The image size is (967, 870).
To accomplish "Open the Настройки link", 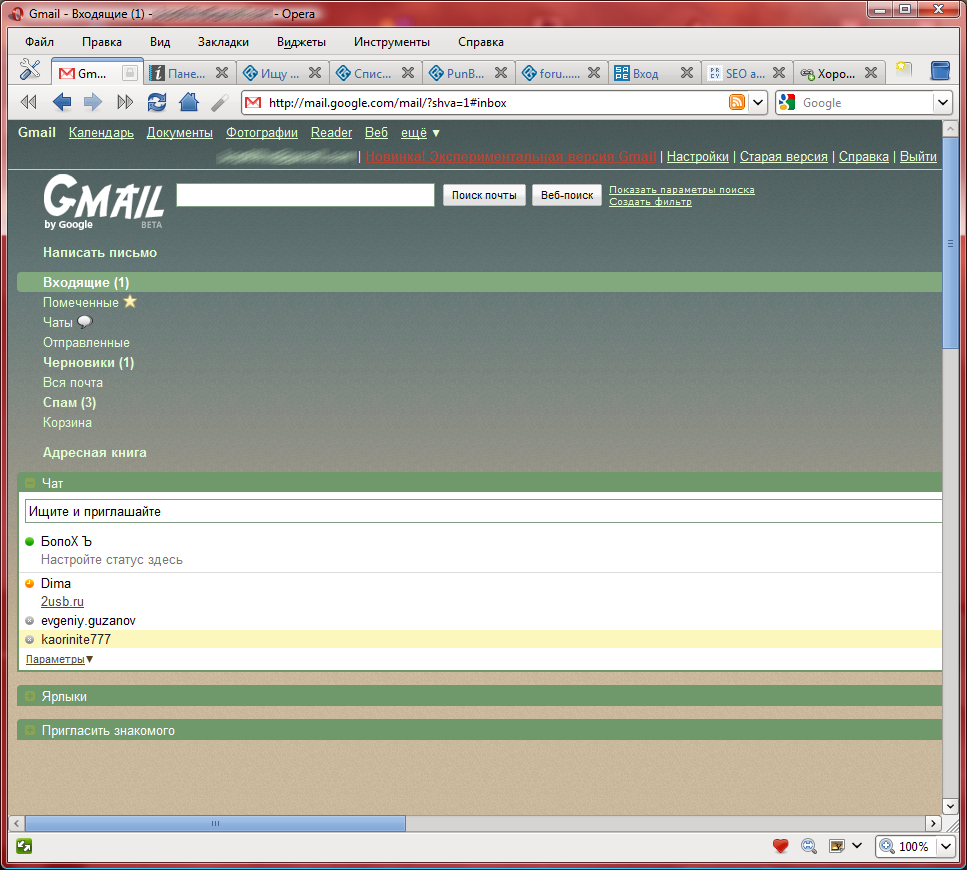I will pyautogui.click(x=697, y=157).
